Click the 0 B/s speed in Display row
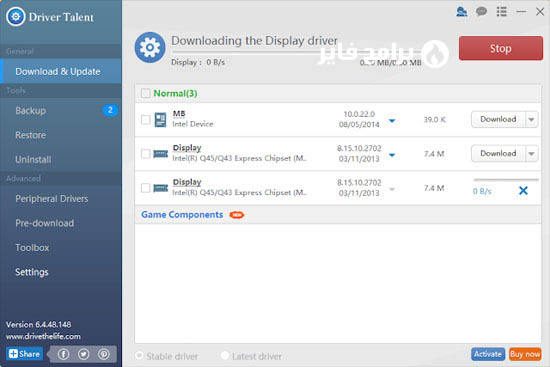This screenshot has height=367, width=550. click(482, 191)
